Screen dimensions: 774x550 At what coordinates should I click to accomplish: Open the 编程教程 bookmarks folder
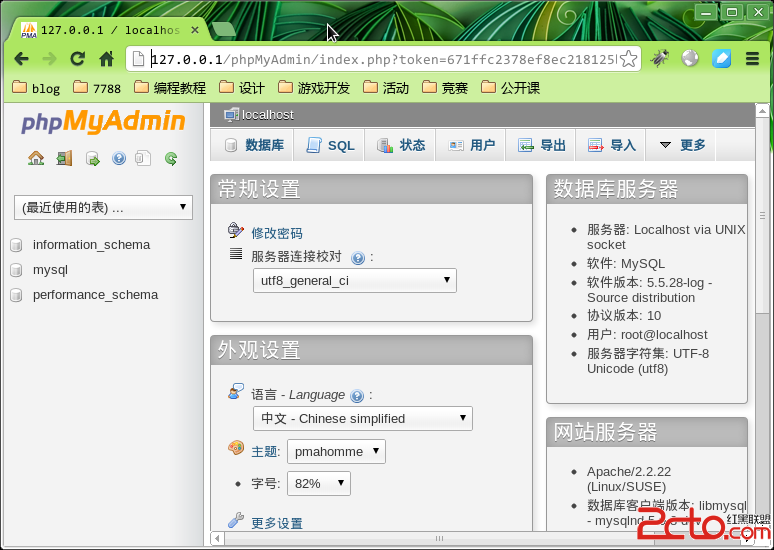(170, 88)
